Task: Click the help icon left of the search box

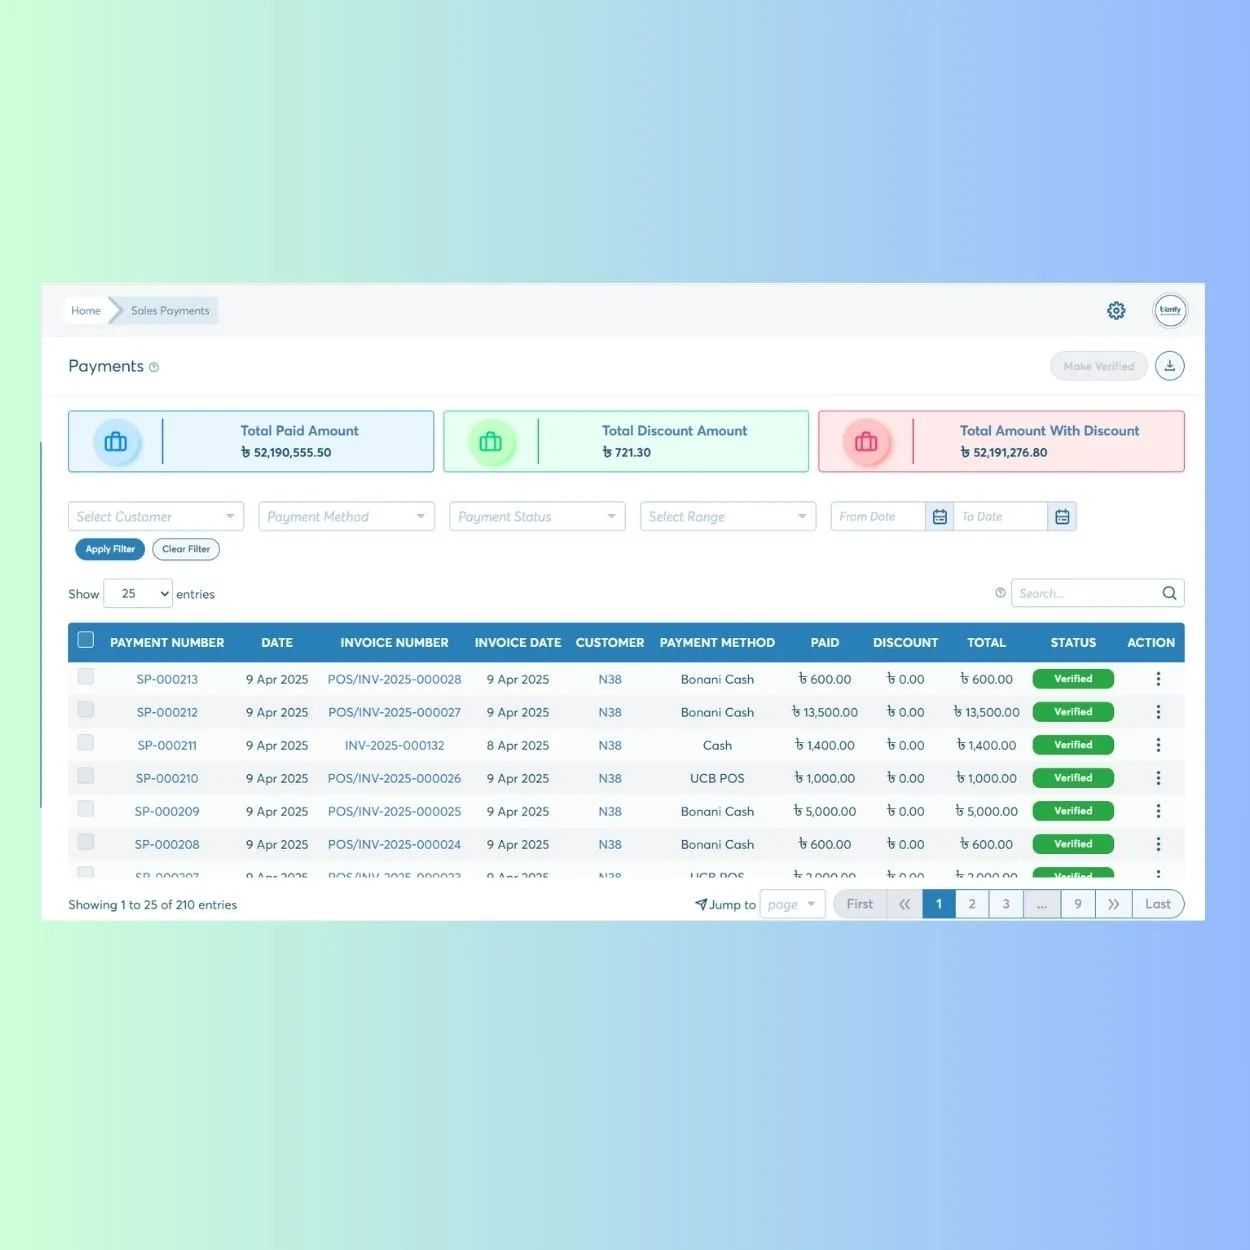Action: coord(1000,592)
